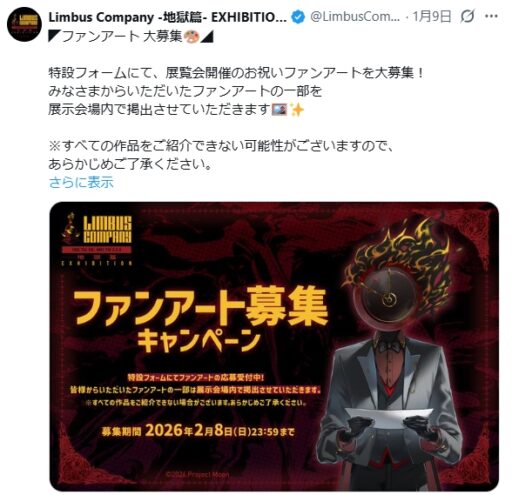
Task: Click the @LimbusCom... handle
Action: point(355,16)
